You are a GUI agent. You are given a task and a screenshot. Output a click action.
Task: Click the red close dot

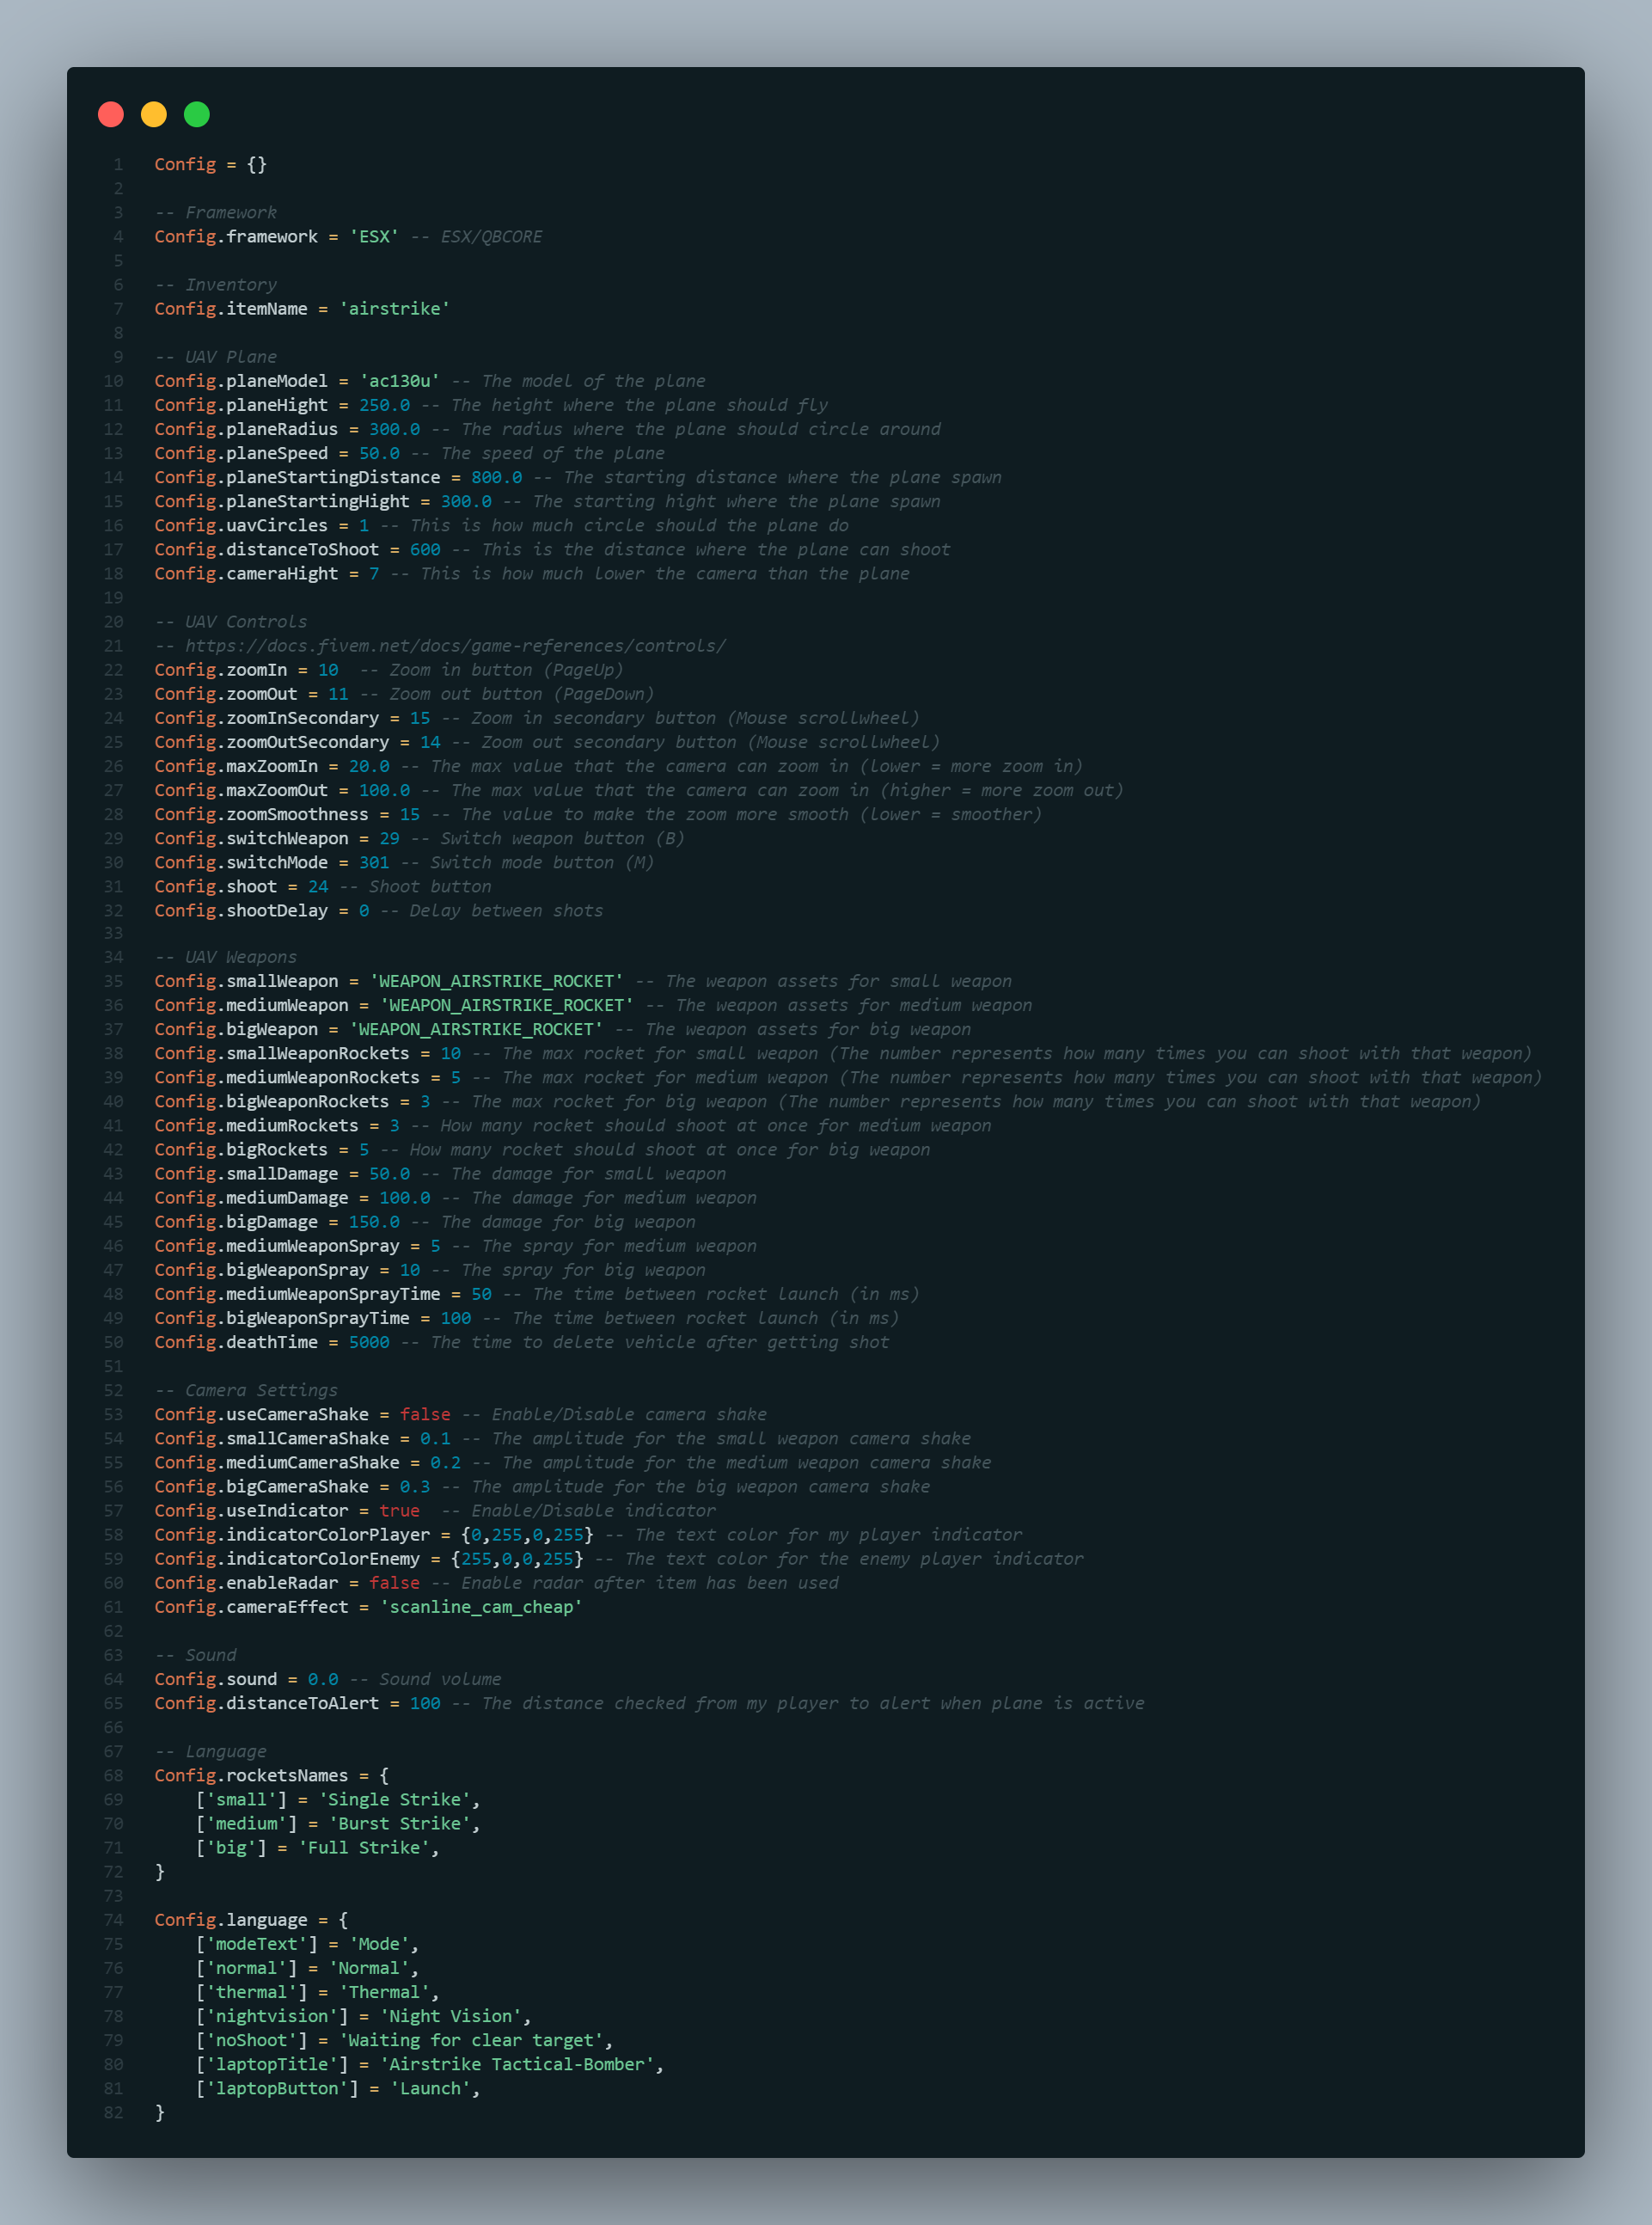tap(111, 115)
